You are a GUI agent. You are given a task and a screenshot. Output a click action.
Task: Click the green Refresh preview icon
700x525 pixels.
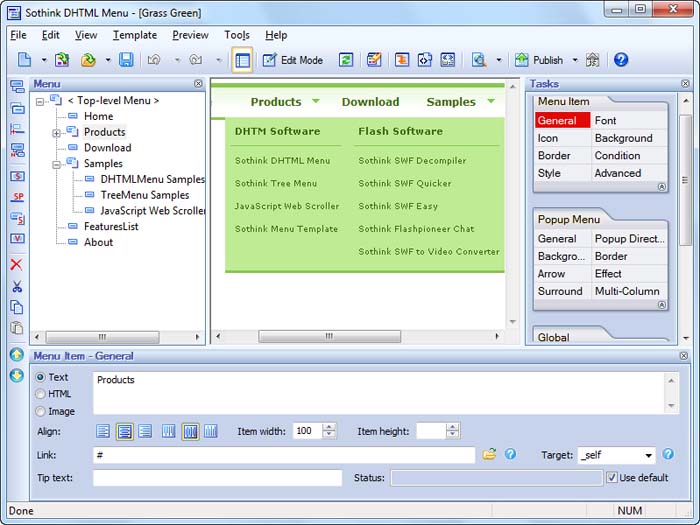tap(346, 59)
